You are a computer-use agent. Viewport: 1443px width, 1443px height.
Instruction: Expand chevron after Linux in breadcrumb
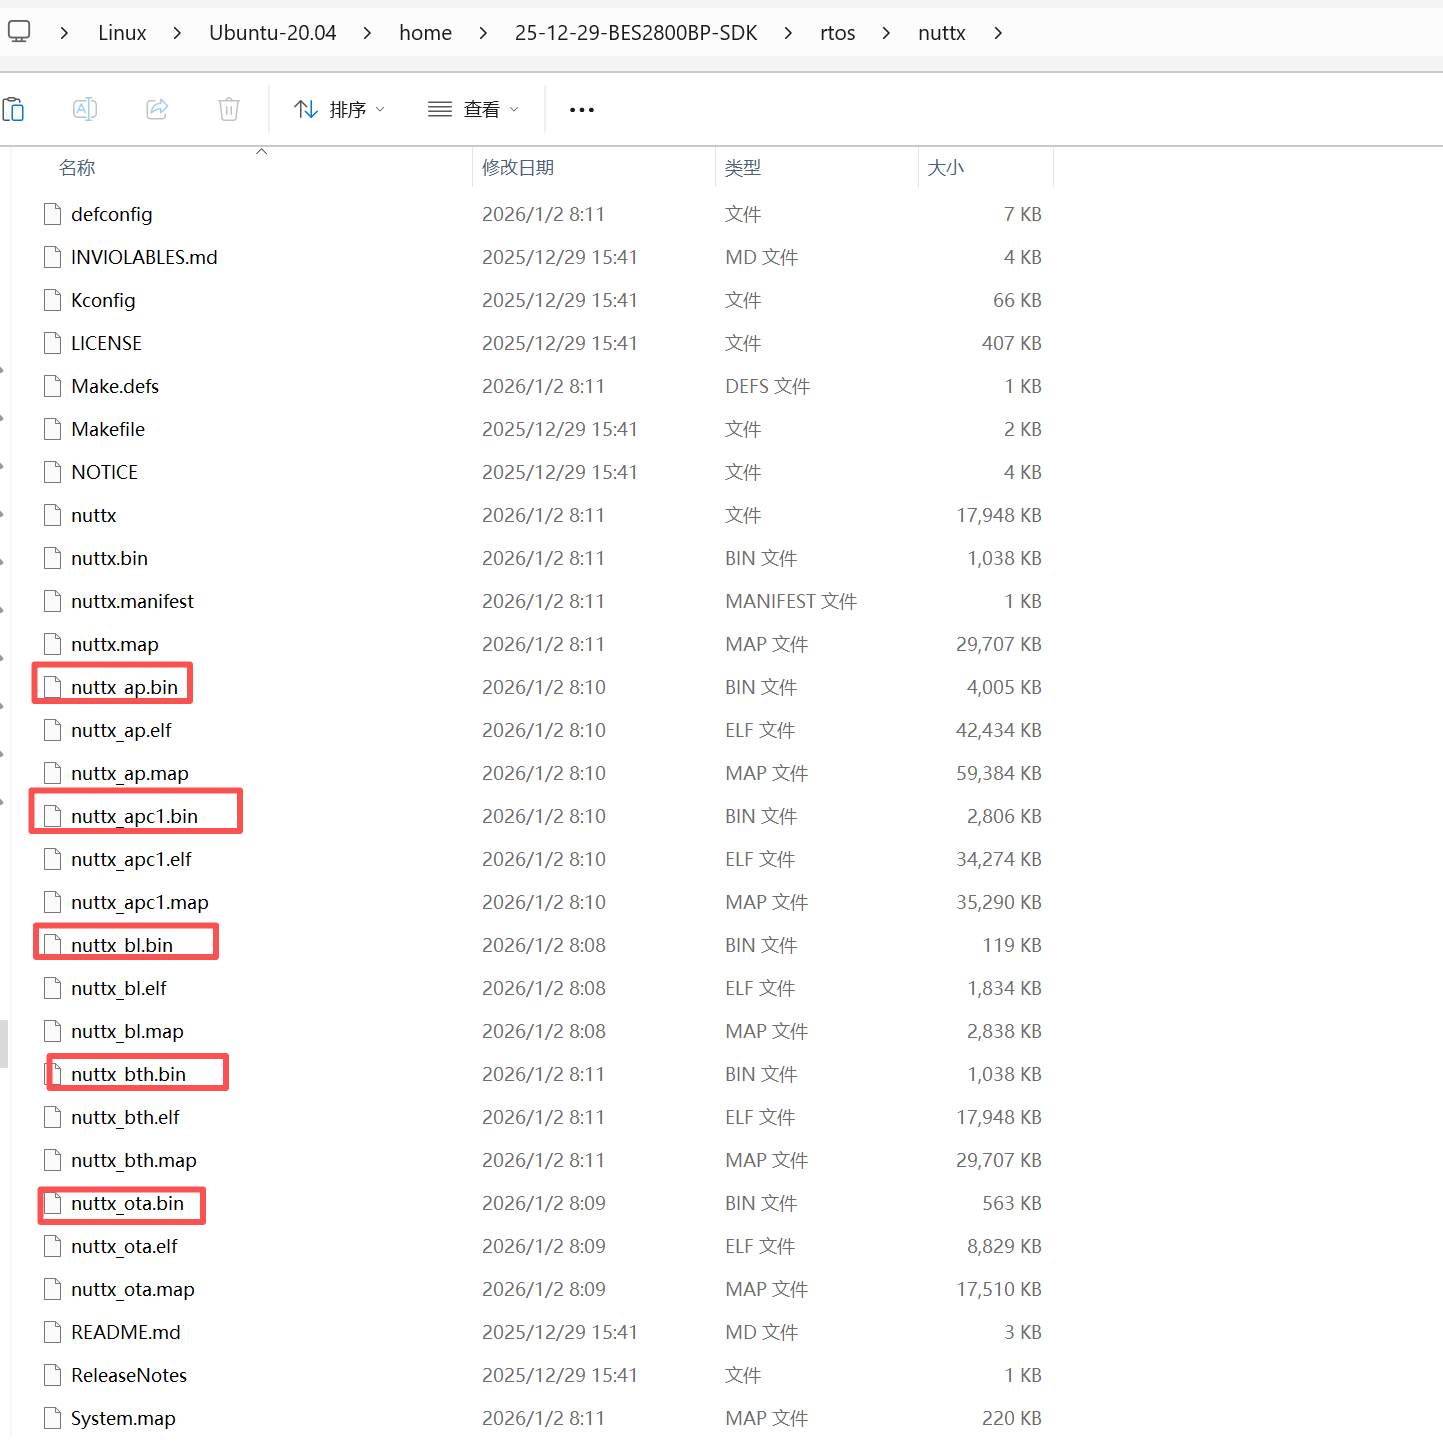pyautogui.click(x=177, y=33)
